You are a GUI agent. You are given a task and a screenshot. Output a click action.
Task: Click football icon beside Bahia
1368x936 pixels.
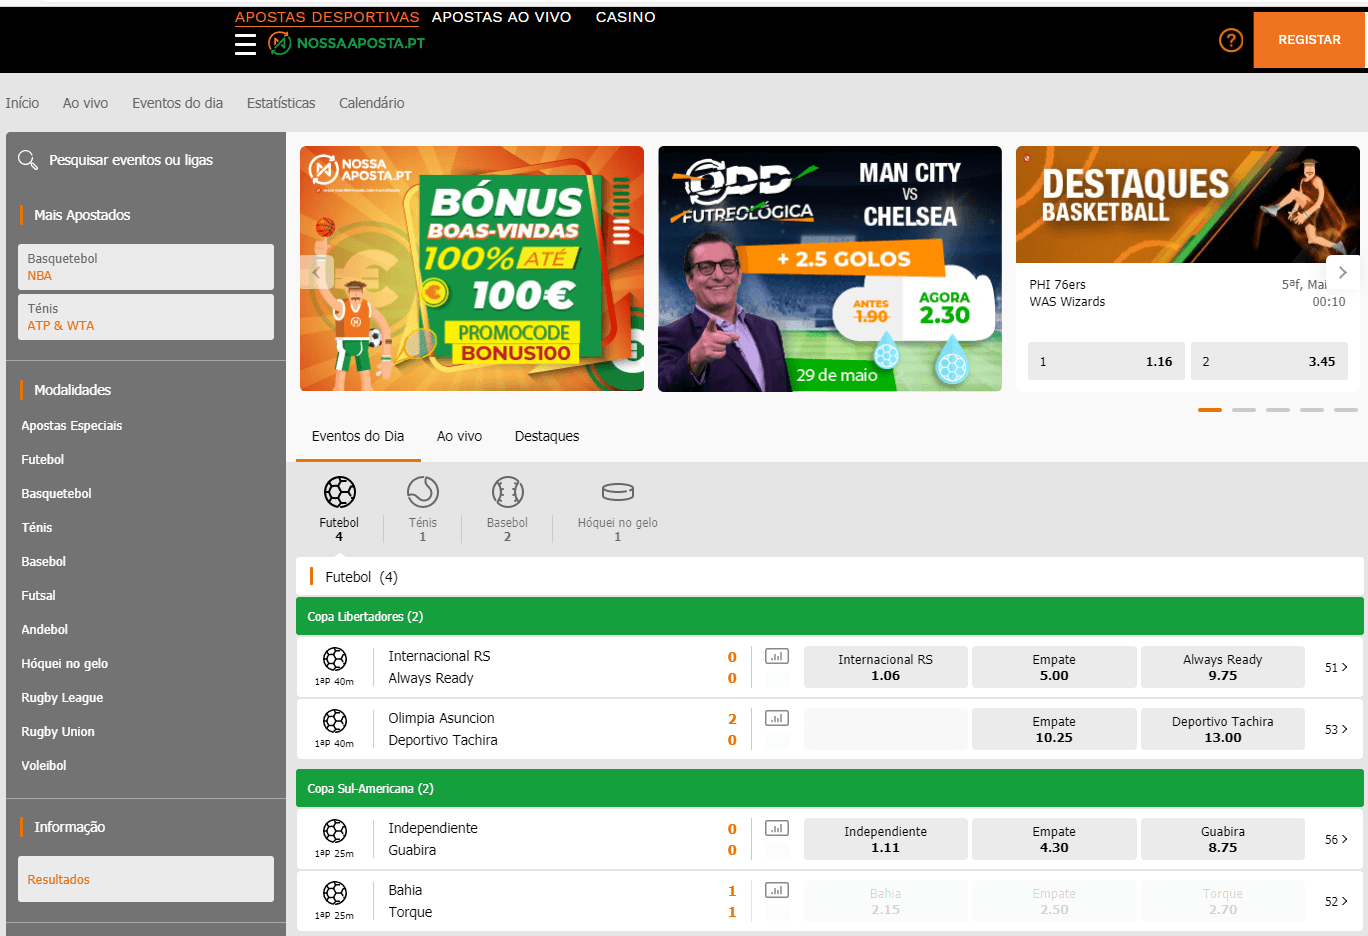[335, 893]
